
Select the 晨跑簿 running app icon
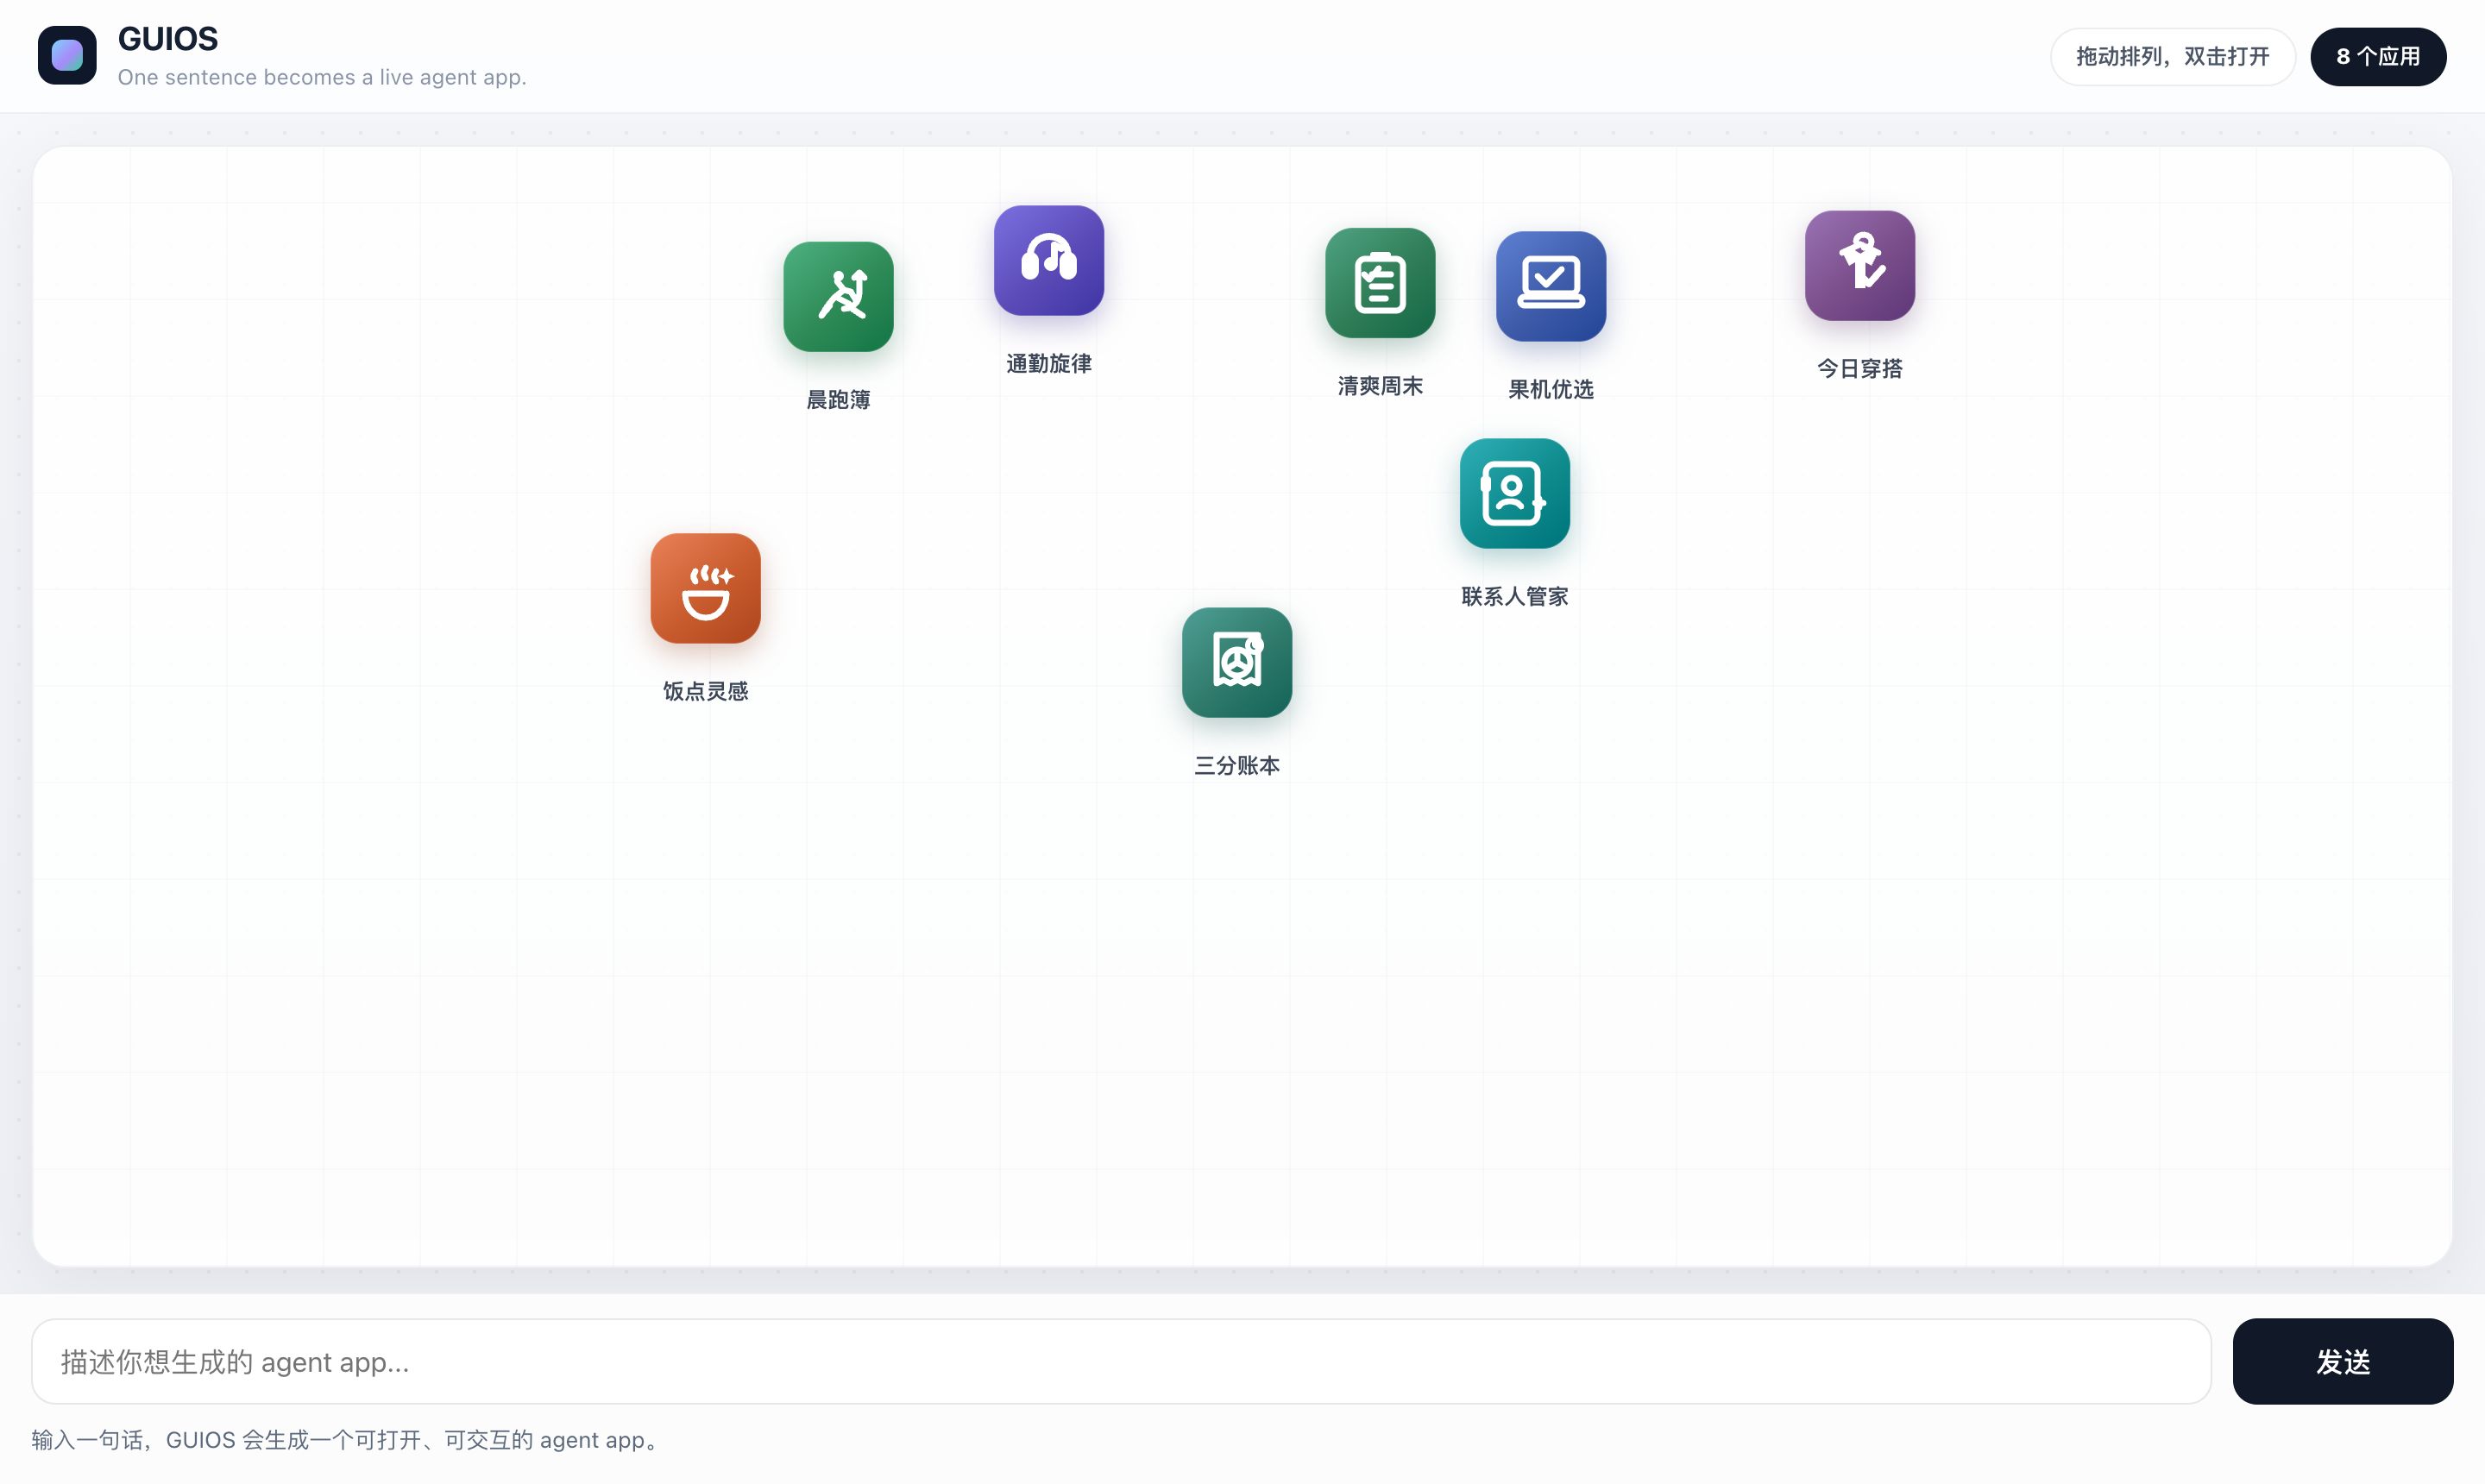point(838,297)
